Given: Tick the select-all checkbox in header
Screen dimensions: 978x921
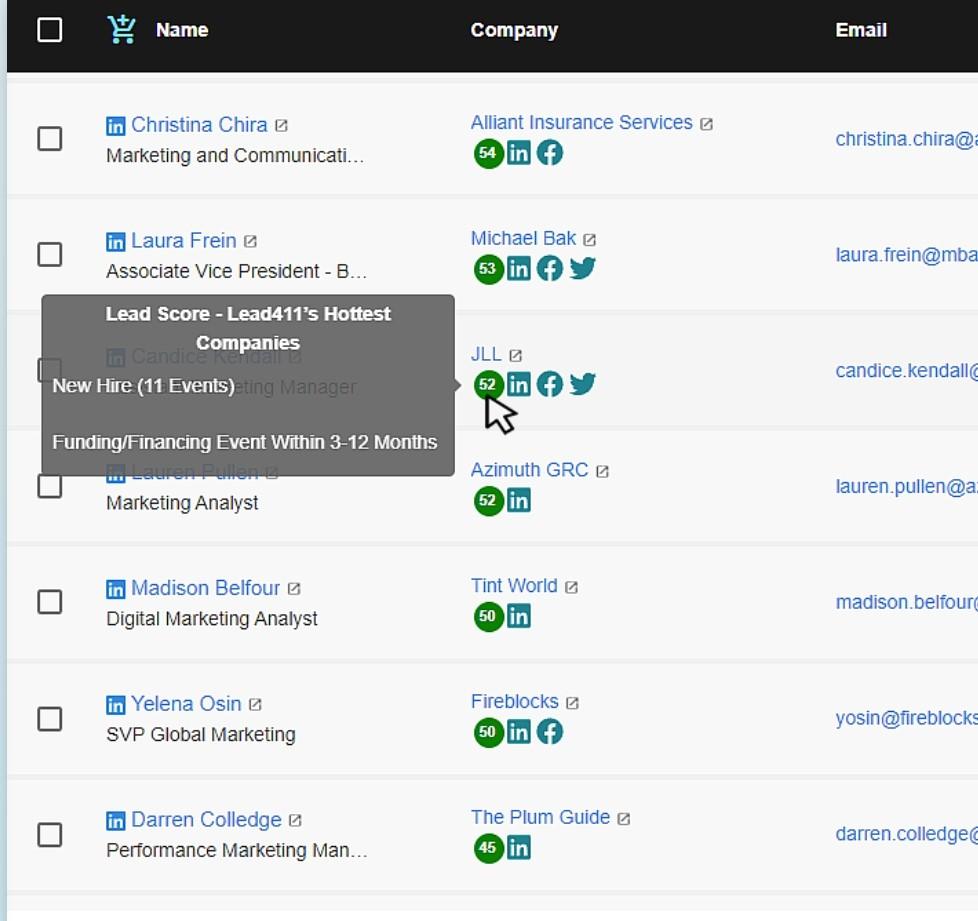Looking at the screenshot, I should 49,29.
